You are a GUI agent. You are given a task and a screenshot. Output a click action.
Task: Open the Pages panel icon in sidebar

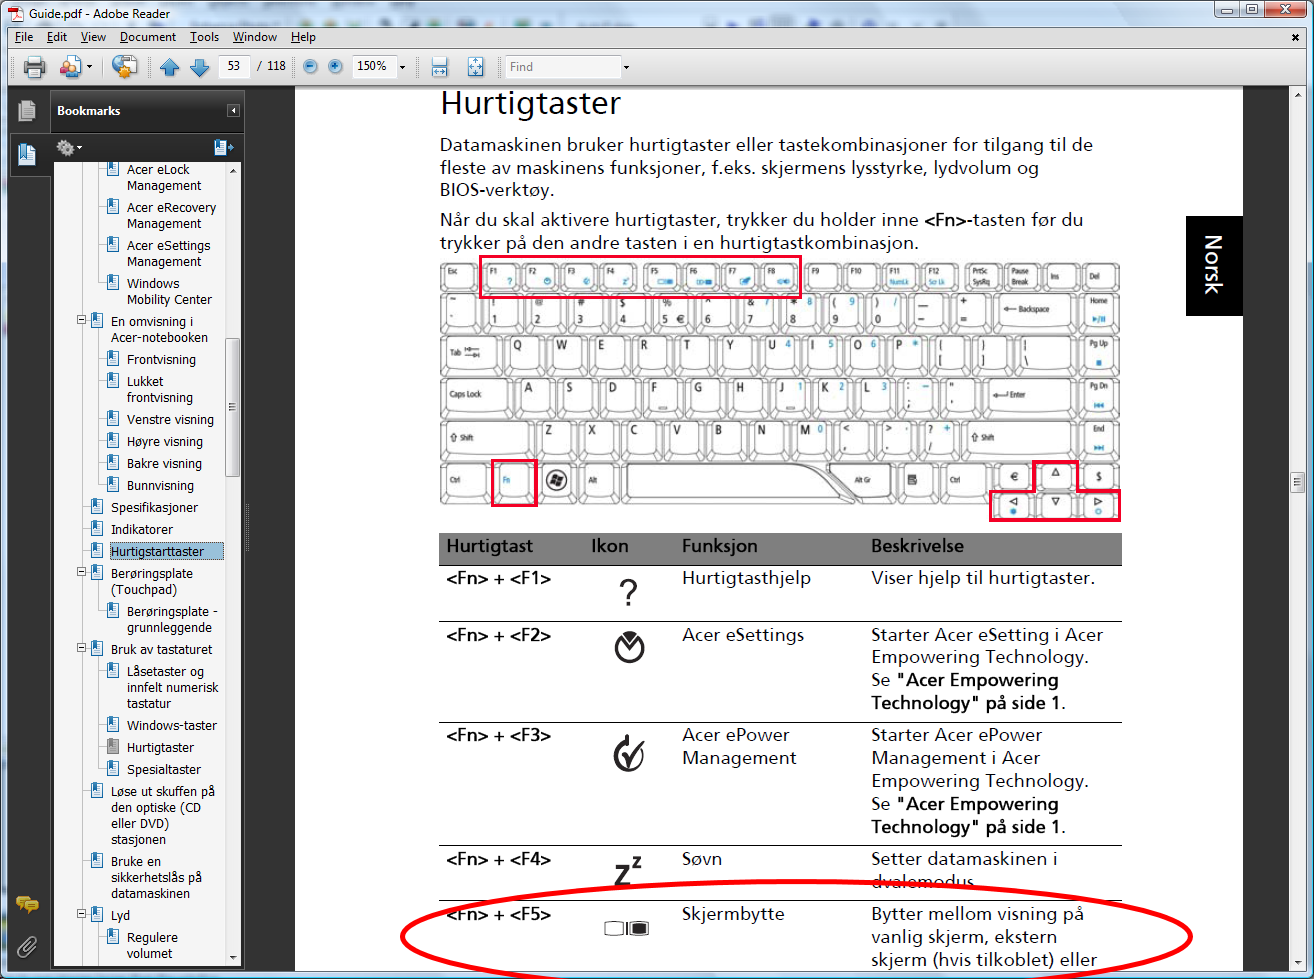coord(26,110)
